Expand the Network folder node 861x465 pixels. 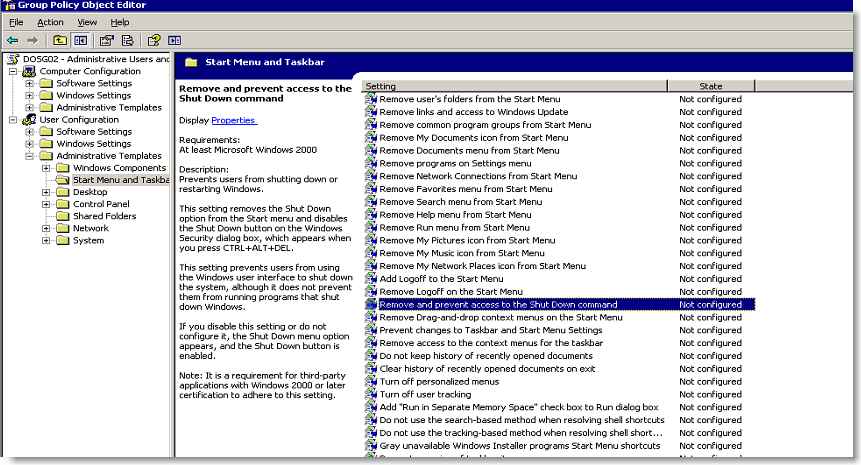(46, 228)
